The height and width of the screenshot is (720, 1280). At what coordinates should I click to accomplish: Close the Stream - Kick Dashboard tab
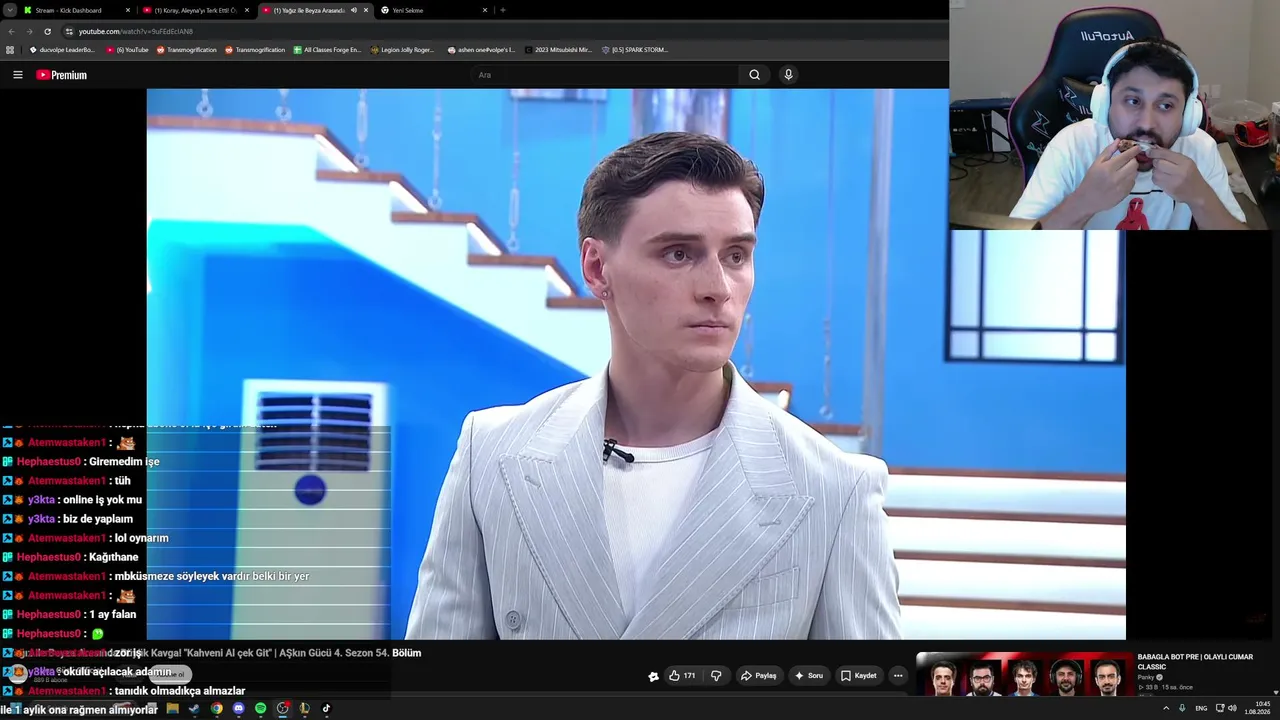pos(128,10)
